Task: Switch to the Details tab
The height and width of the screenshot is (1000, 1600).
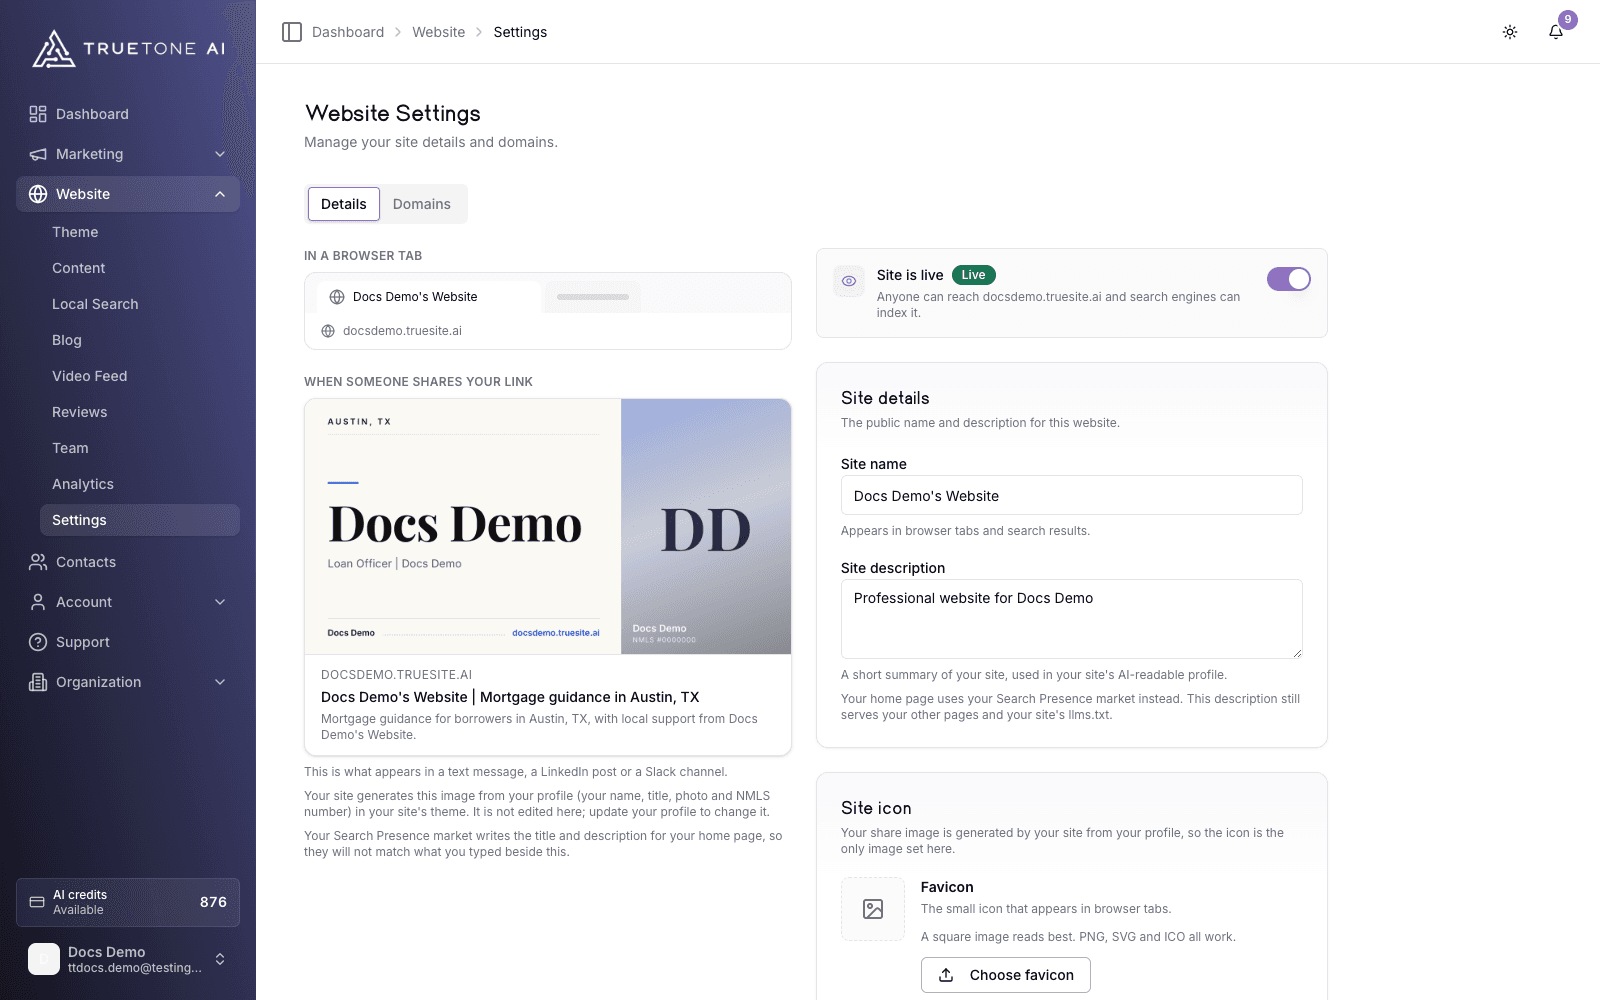Action: point(344,204)
